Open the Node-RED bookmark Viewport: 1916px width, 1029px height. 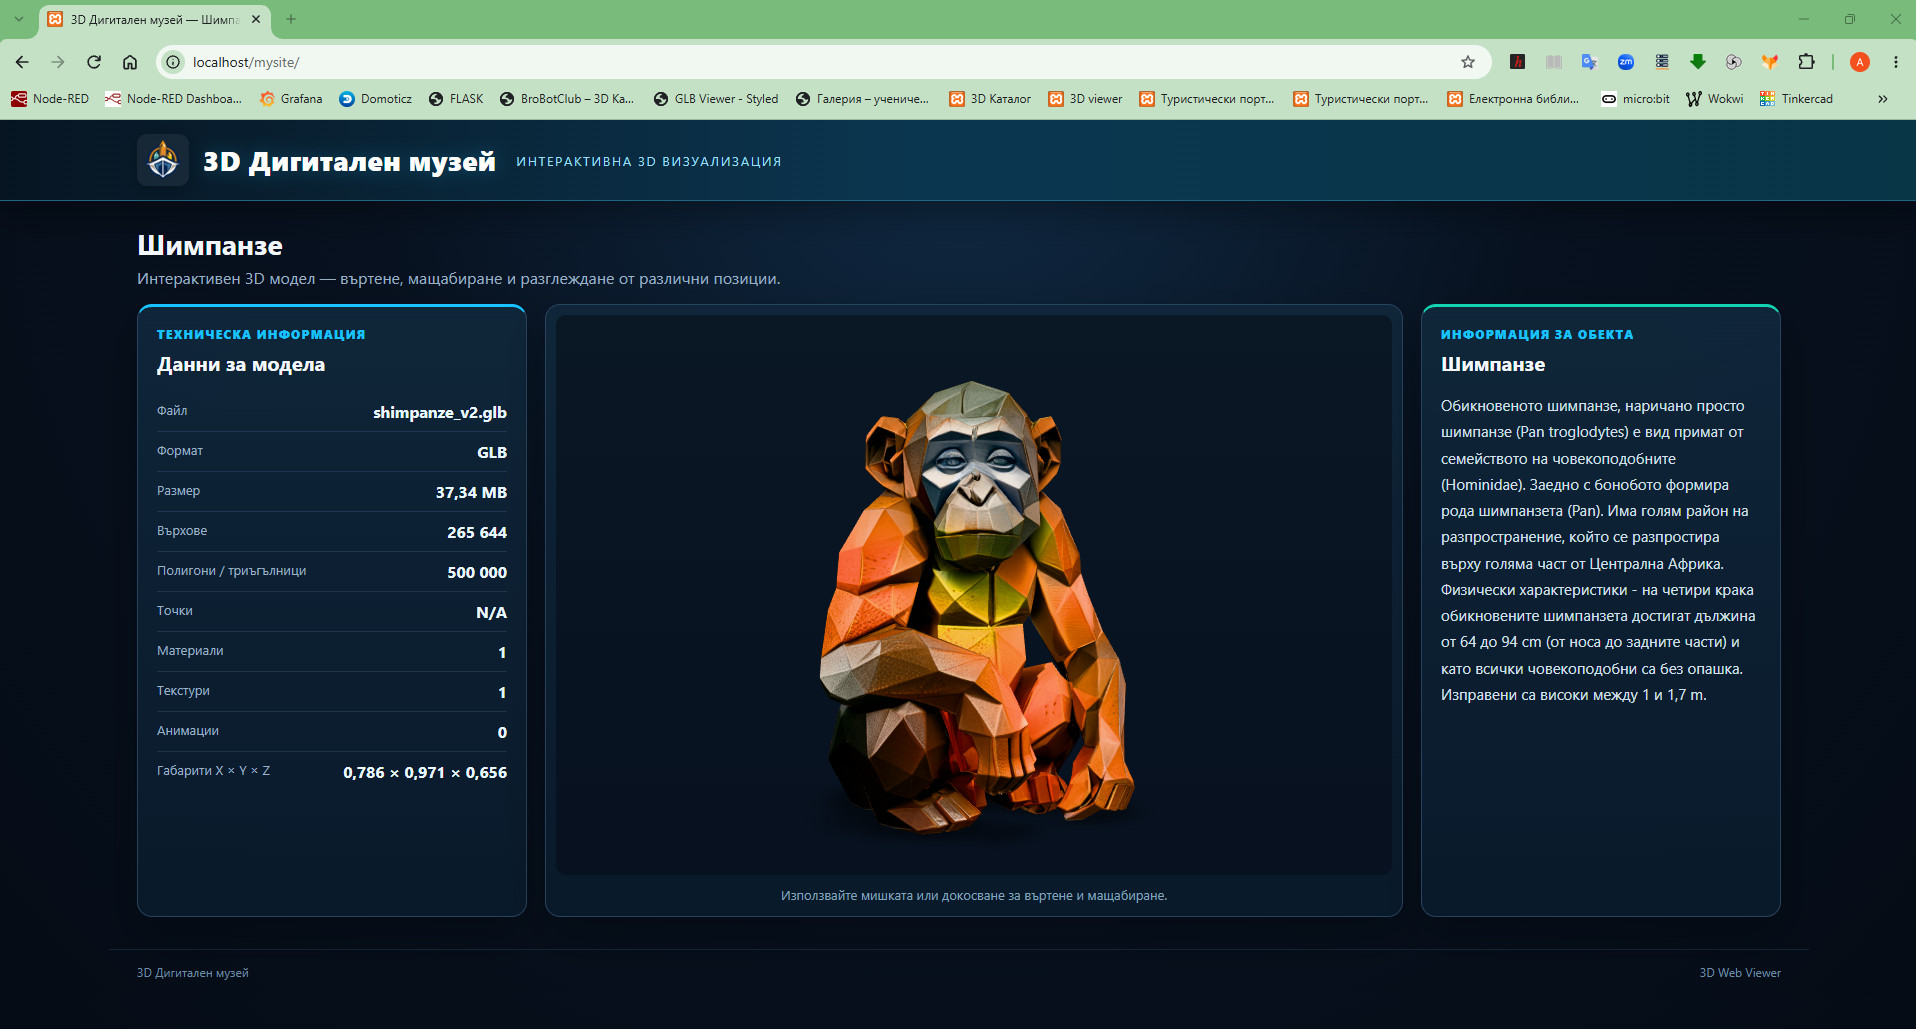tap(50, 99)
